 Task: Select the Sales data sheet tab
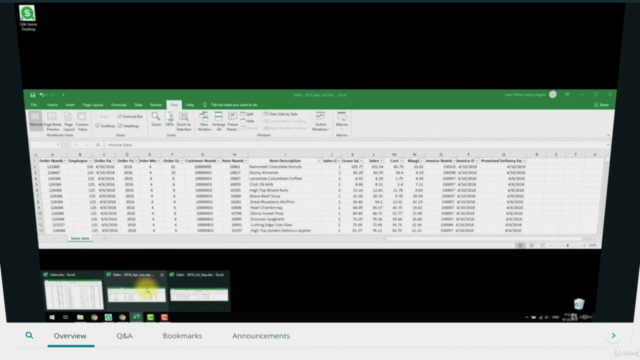(80, 238)
